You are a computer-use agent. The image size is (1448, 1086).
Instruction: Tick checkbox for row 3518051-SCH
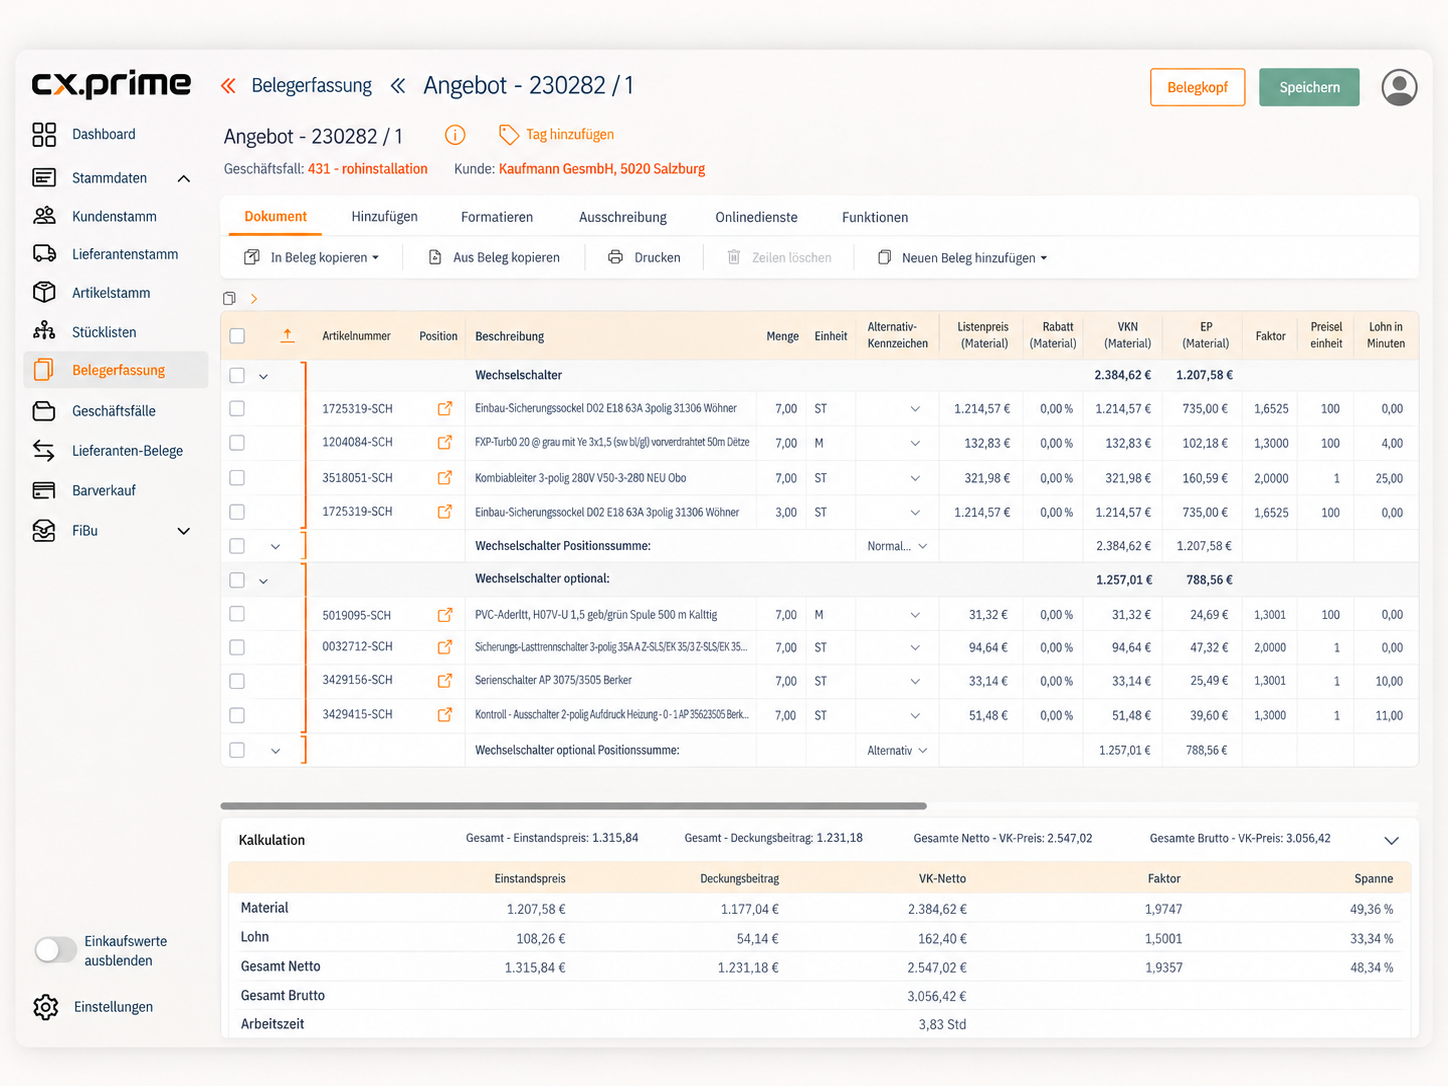coord(237,478)
